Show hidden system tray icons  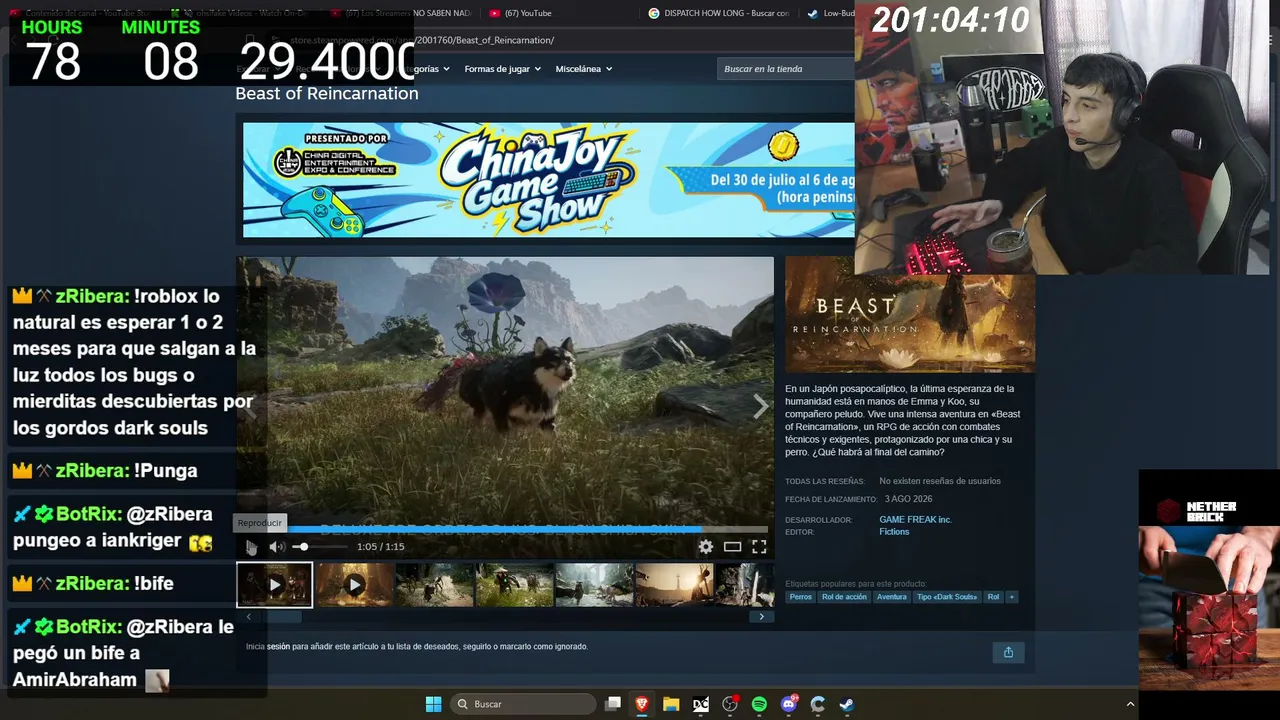point(1131,704)
